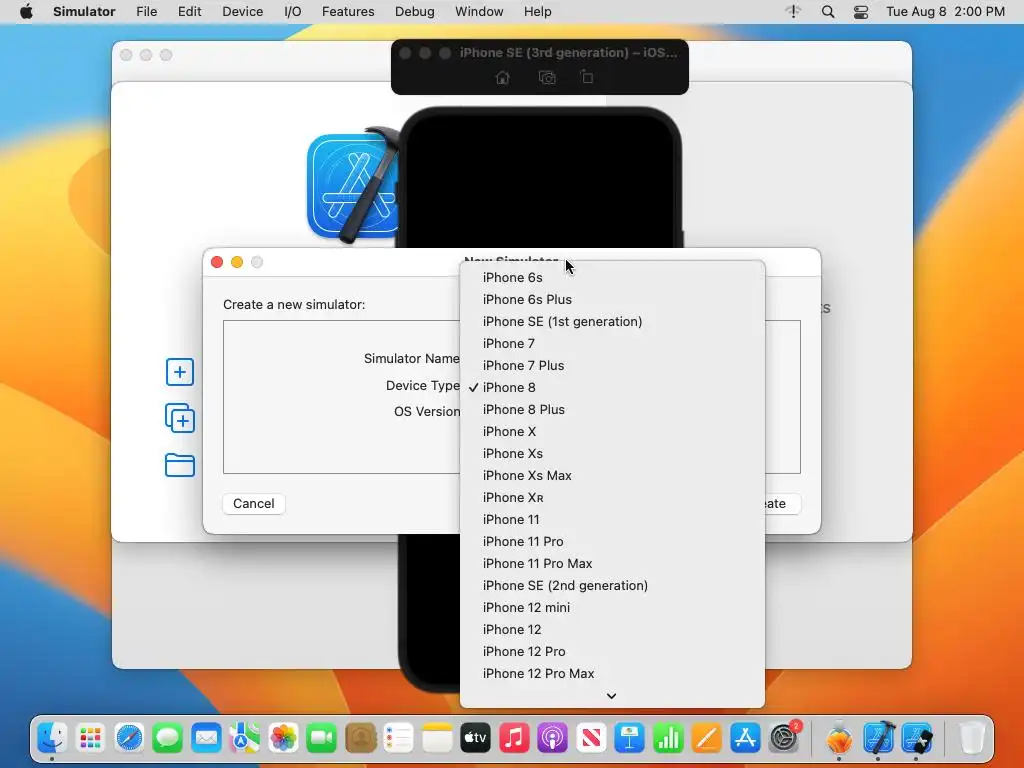
Task: Open FaceTime from the Dock
Action: 321,739
